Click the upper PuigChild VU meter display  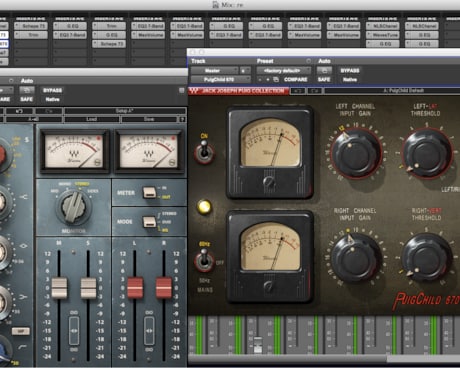point(270,142)
